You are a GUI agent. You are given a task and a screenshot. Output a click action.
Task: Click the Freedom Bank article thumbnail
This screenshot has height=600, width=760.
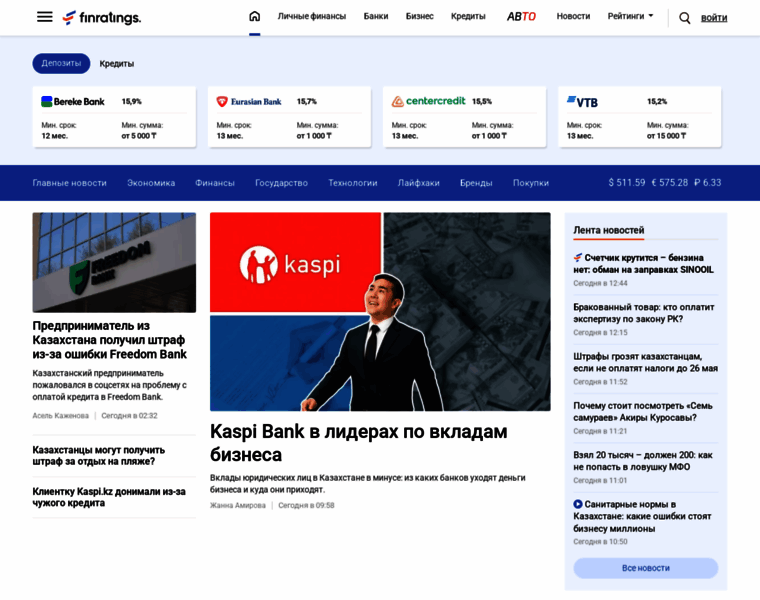pyautogui.click(x=114, y=262)
